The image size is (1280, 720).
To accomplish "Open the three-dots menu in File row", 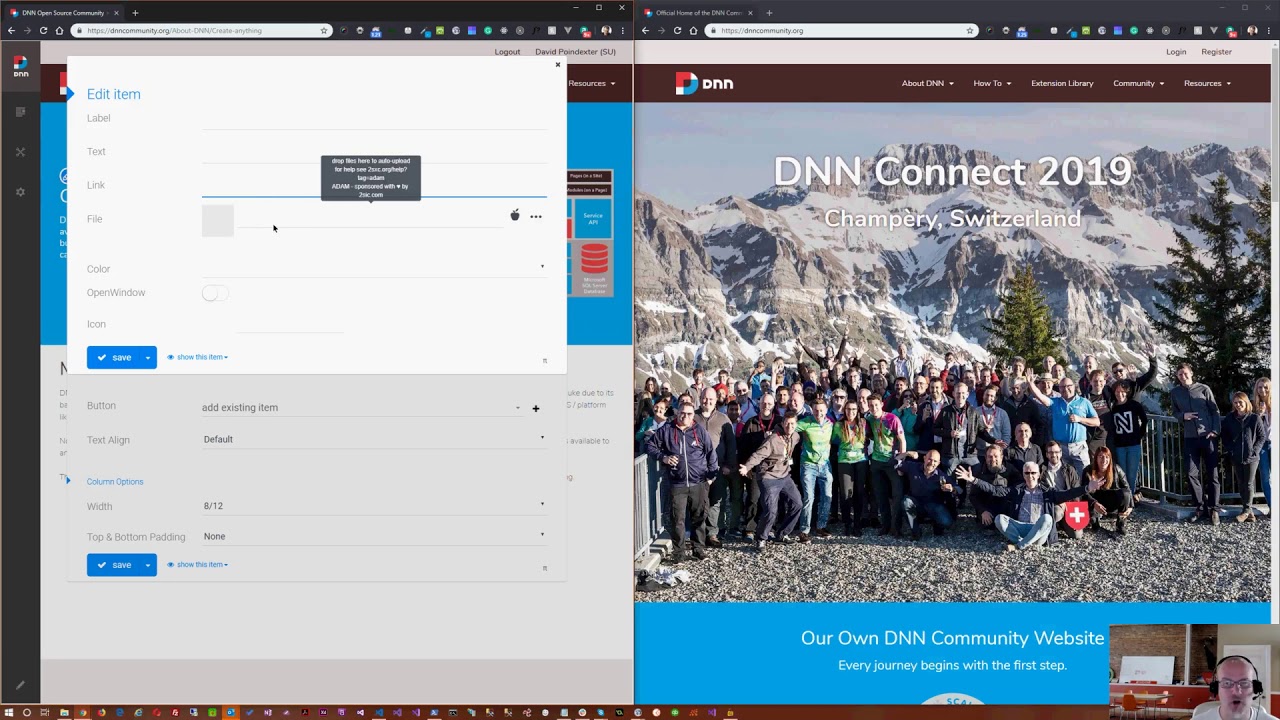I will (536, 216).
